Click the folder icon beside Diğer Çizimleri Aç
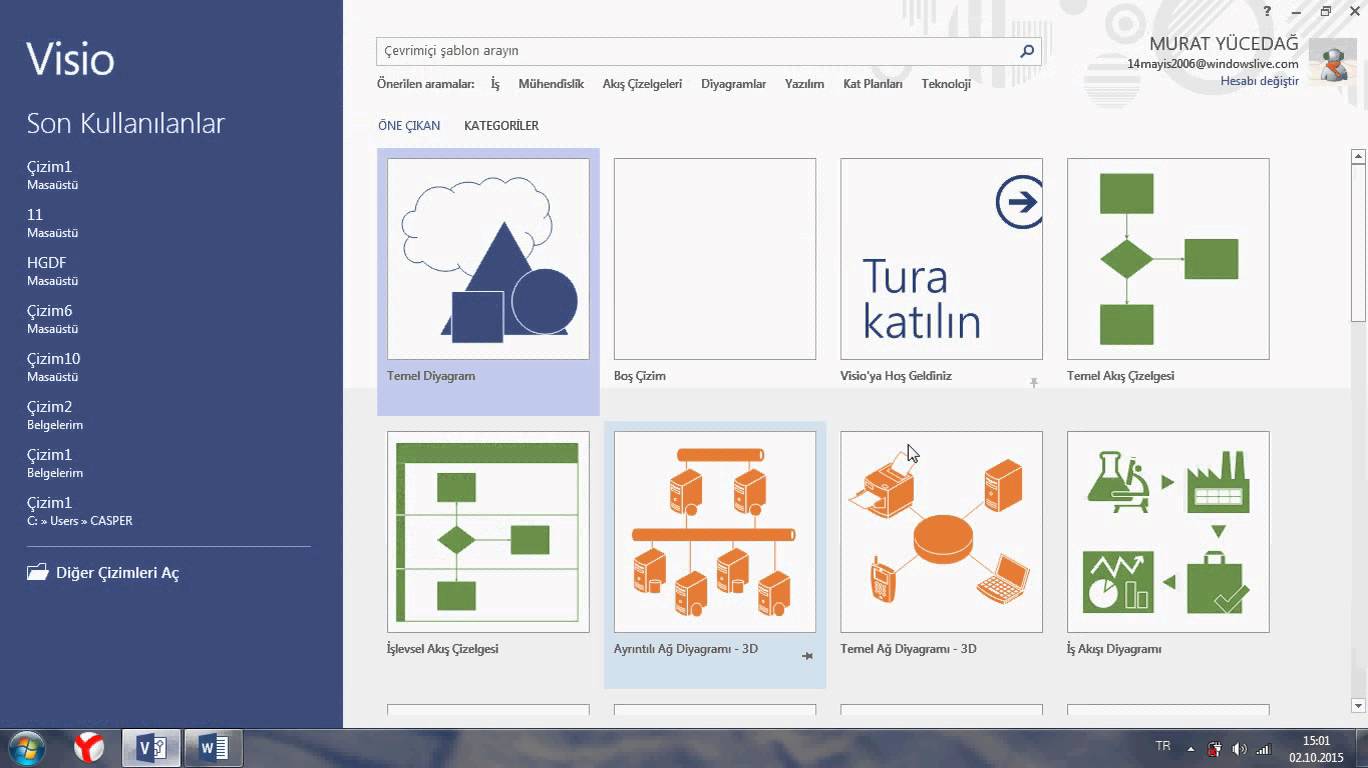 tap(38, 573)
